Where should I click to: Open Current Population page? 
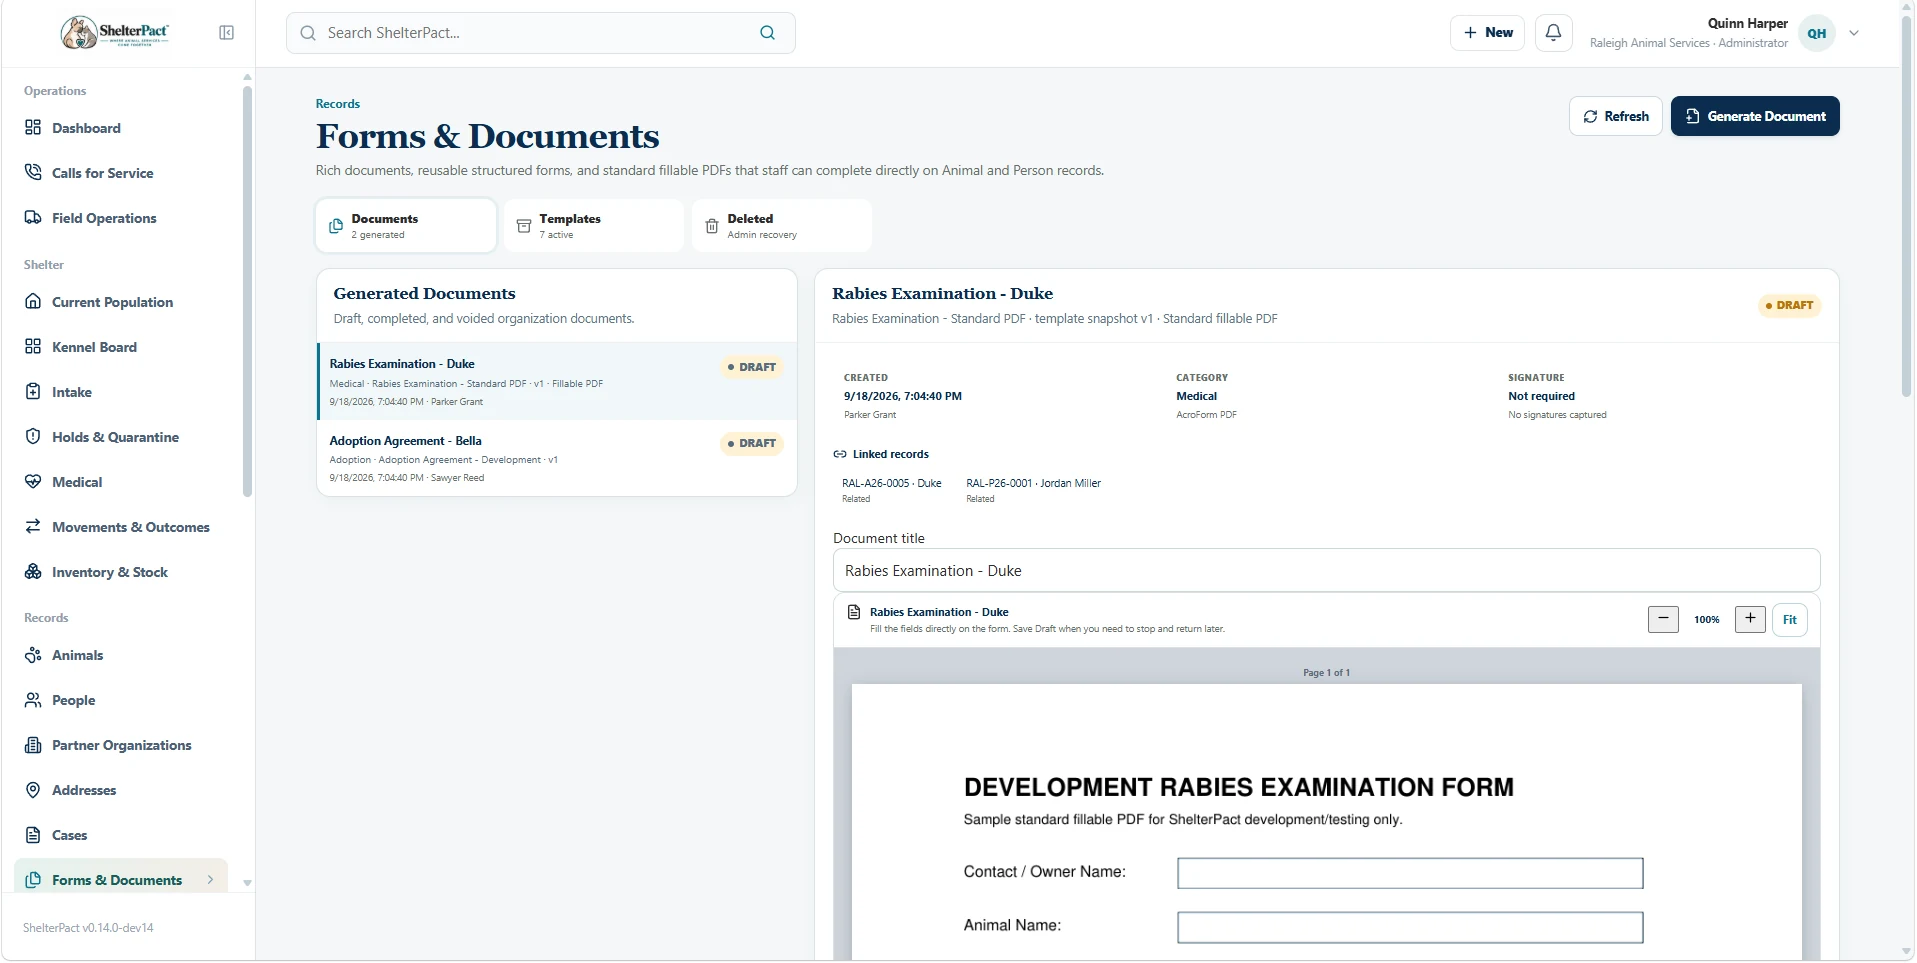(121, 302)
